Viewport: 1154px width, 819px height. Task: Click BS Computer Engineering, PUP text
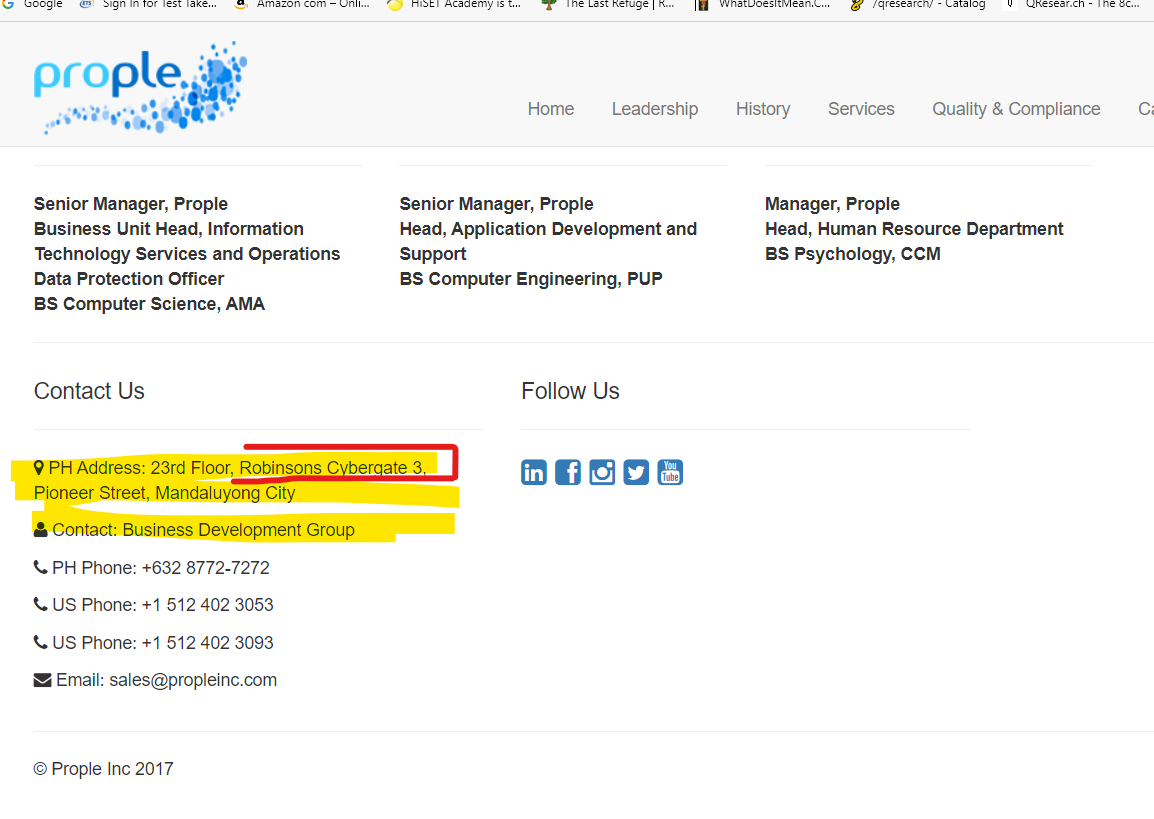531,279
